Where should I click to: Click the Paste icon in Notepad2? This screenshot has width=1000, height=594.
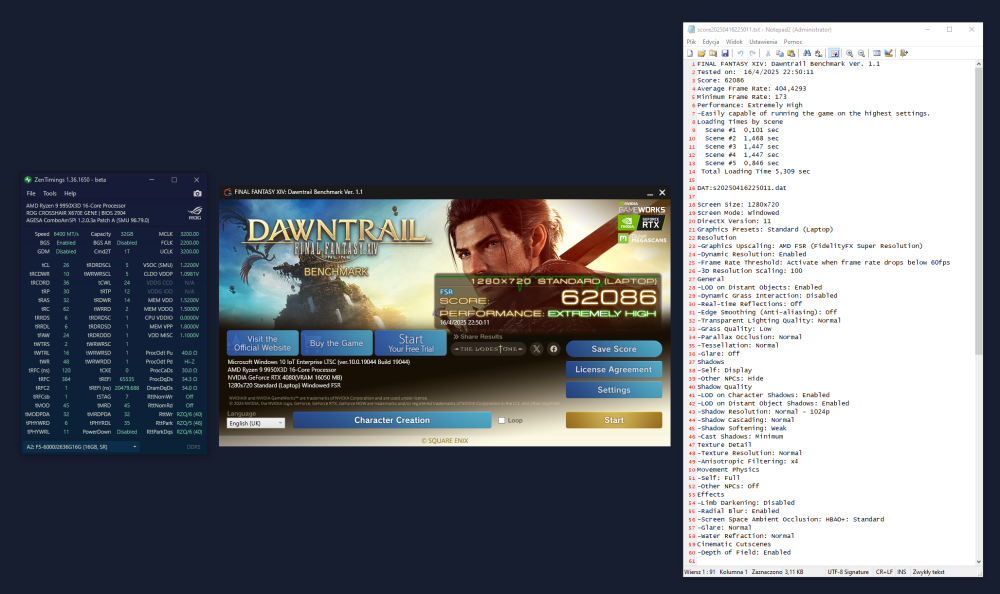coord(790,53)
